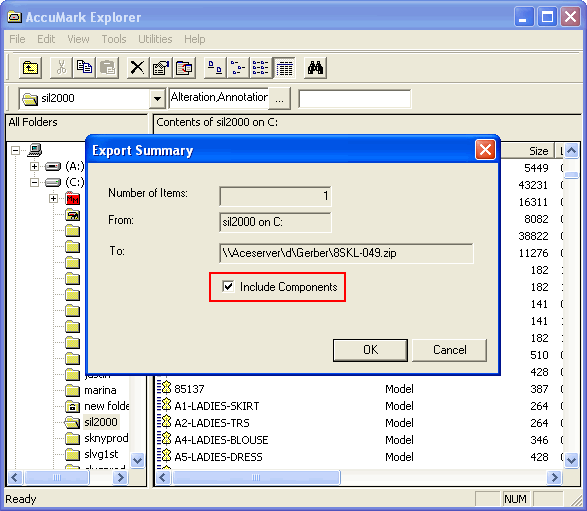This screenshot has height=511, width=587.
Task: Open the File menu
Action: 17,39
